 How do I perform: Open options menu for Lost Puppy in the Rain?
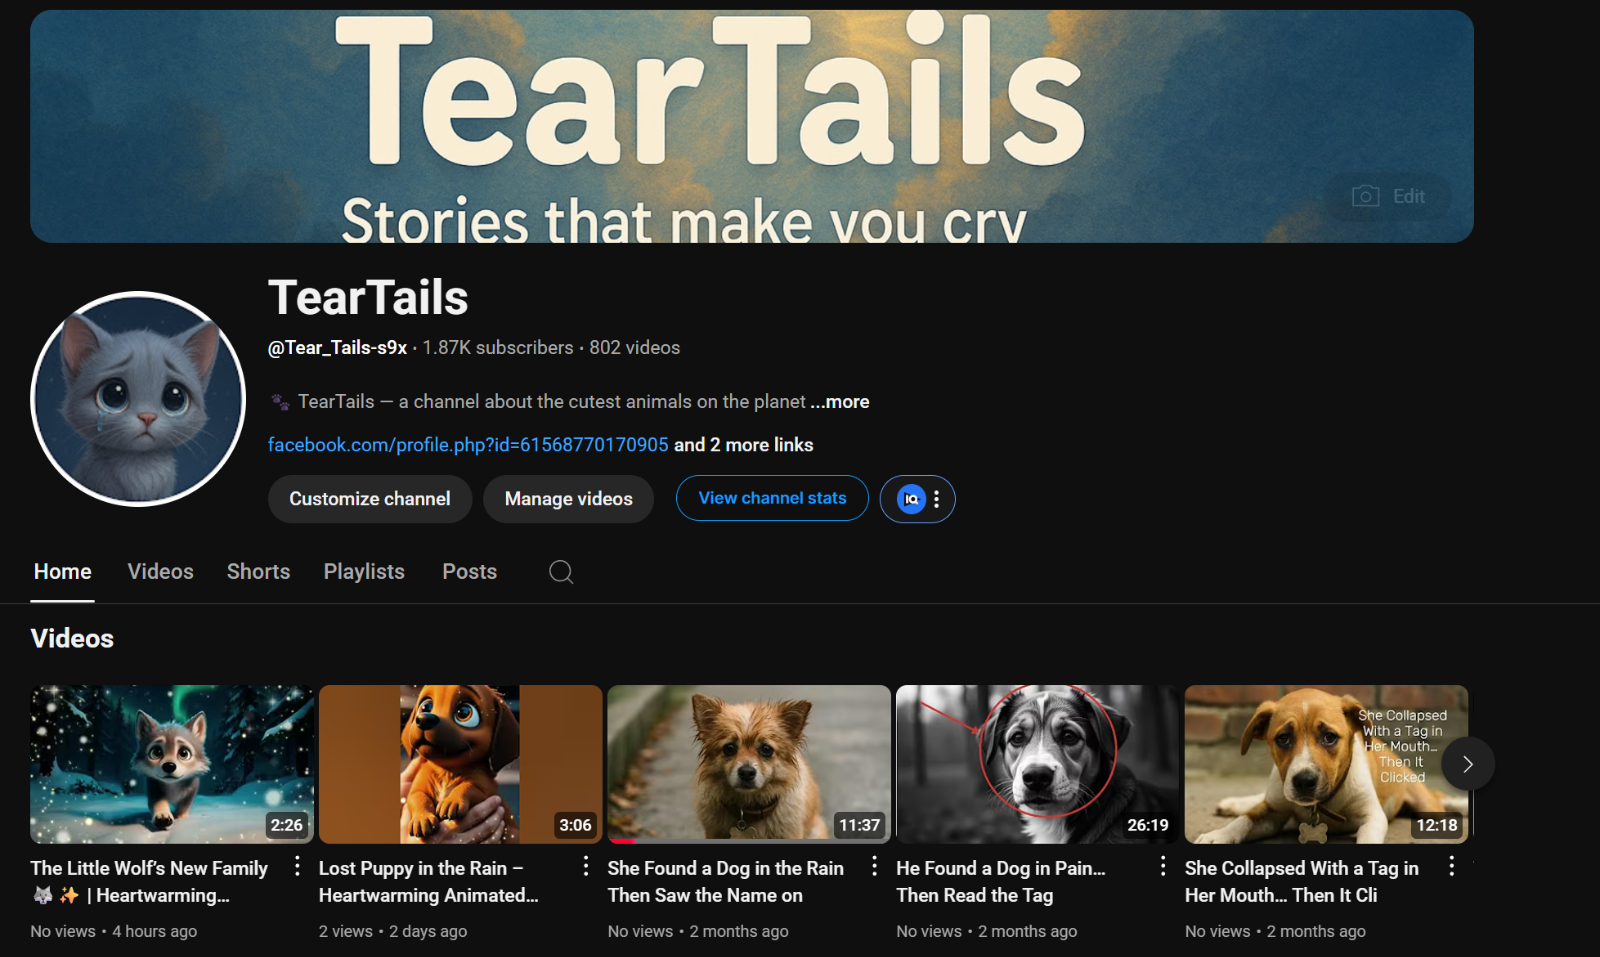click(586, 867)
